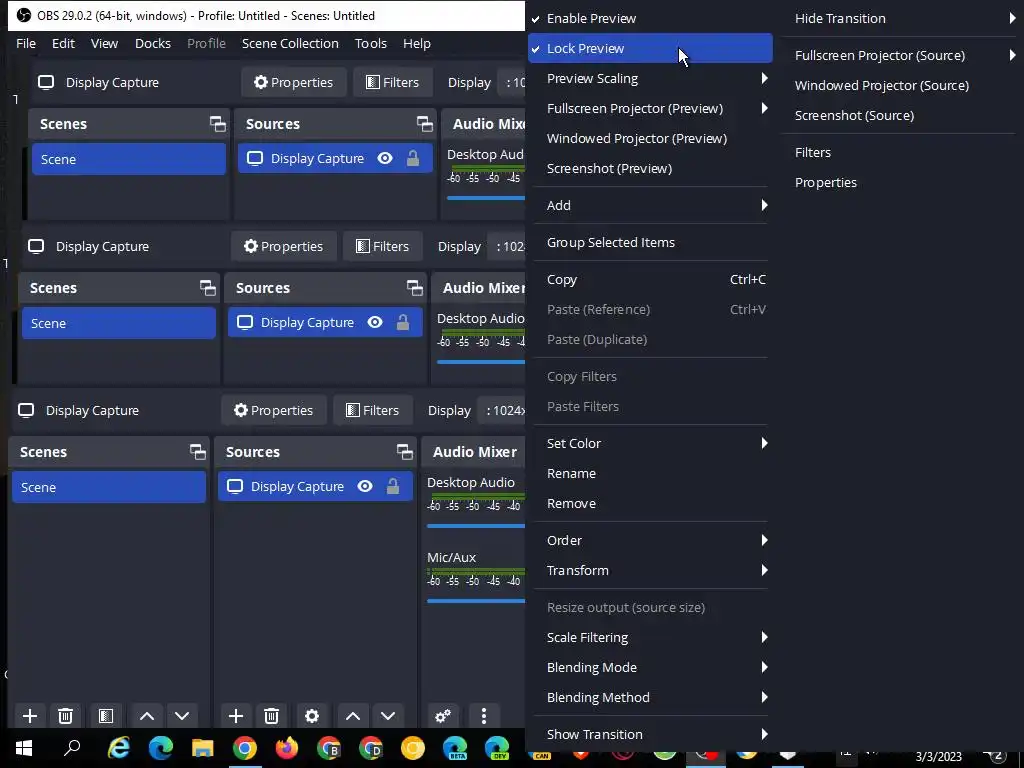Image resolution: width=1024 pixels, height=768 pixels.
Task: Click the OBS logo in the title bar
Action: click(x=24, y=15)
